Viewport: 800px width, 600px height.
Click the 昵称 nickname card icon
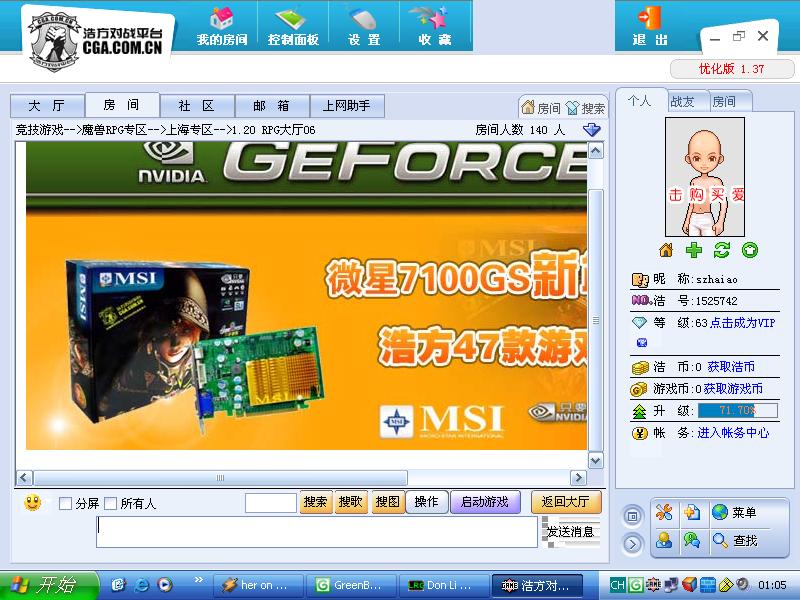pyautogui.click(x=640, y=279)
